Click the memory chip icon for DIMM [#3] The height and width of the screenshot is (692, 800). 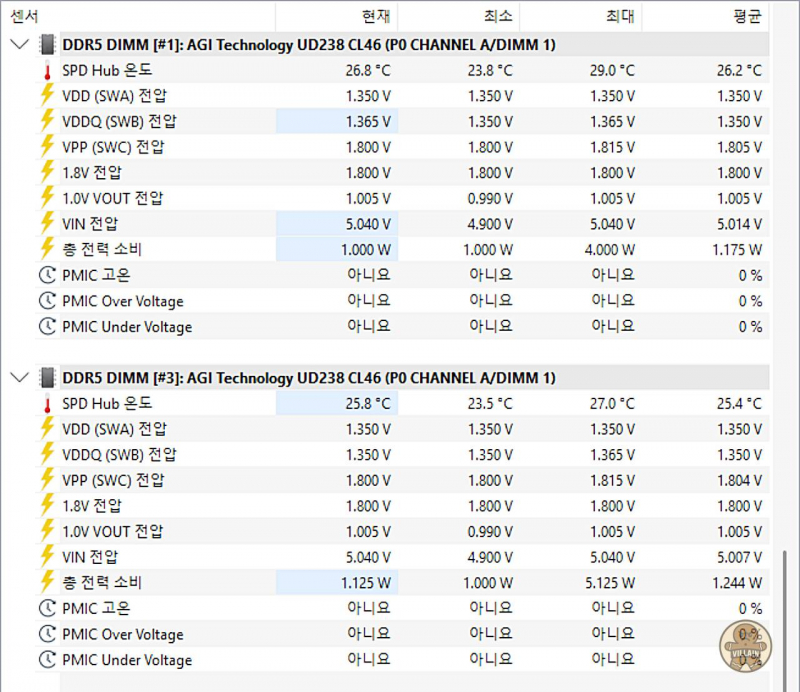pos(46,377)
